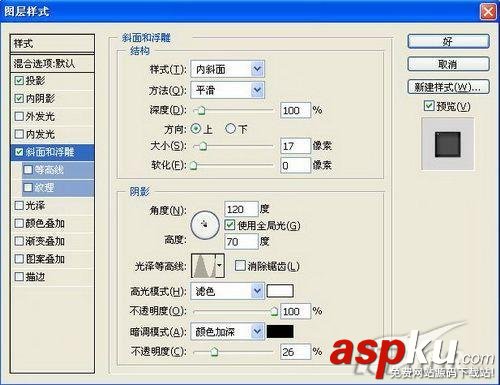Screen dimensions: 500x385
Task: Click the 深度(D) slider handle
Action: [x=201, y=110]
